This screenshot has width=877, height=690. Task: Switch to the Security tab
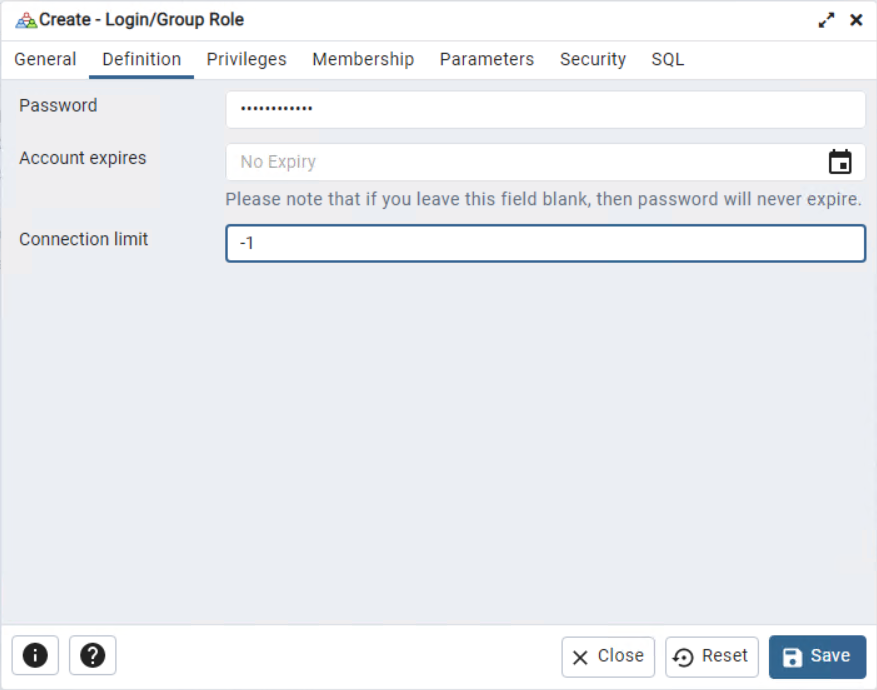[x=593, y=60]
